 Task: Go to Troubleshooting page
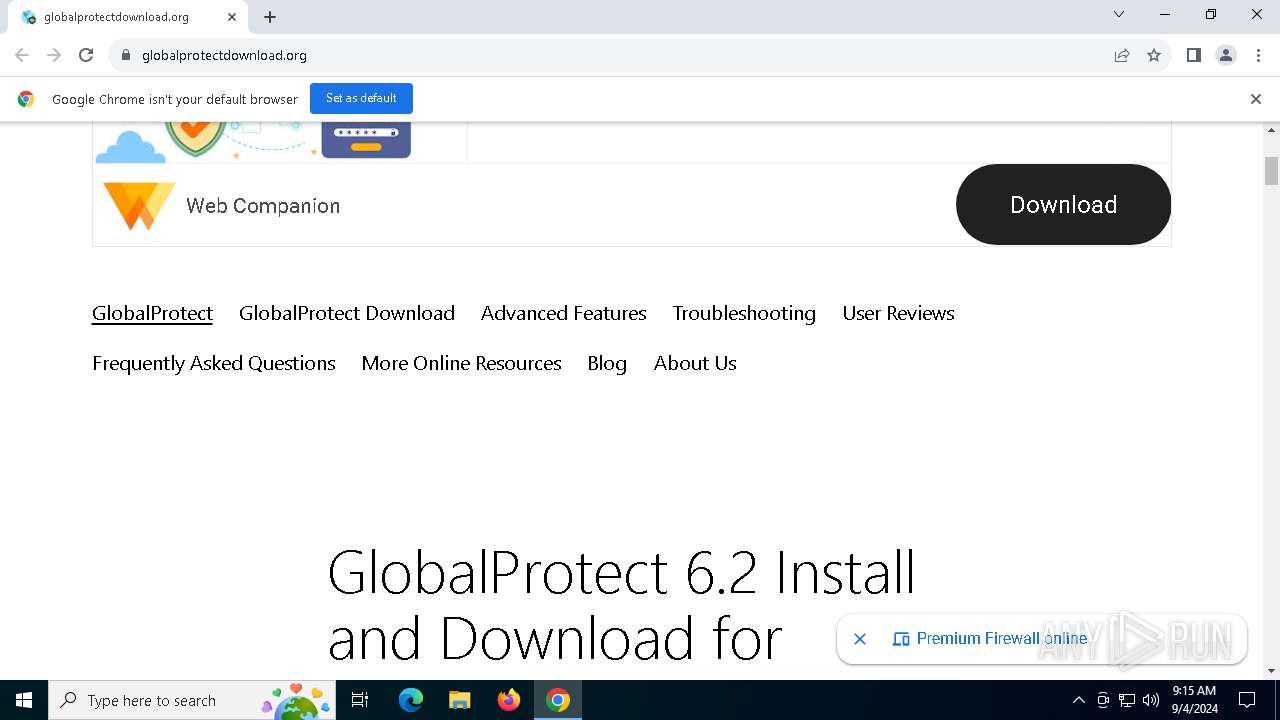pos(744,313)
